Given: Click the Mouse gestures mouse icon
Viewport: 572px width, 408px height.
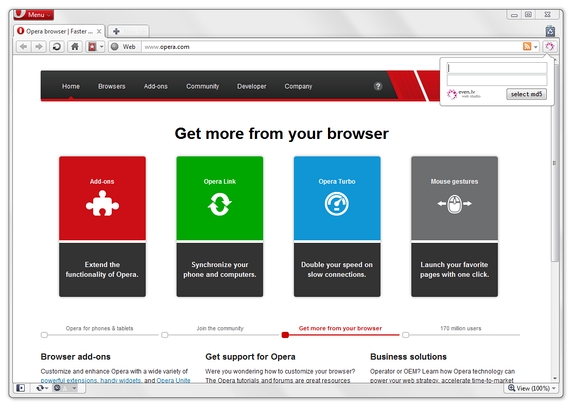Looking at the screenshot, I should pos(455,204).
